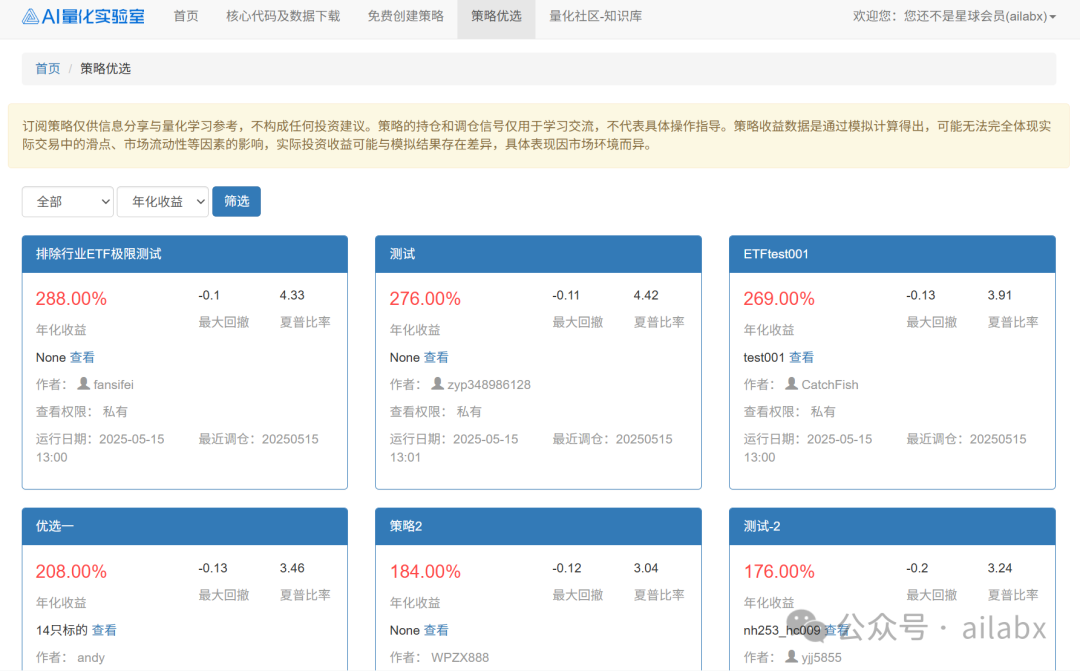Image resolution: width=1080 pixels, height=671 pixels.
Task: Click the 14只标的 strategy description
Action: click(62, 630)
